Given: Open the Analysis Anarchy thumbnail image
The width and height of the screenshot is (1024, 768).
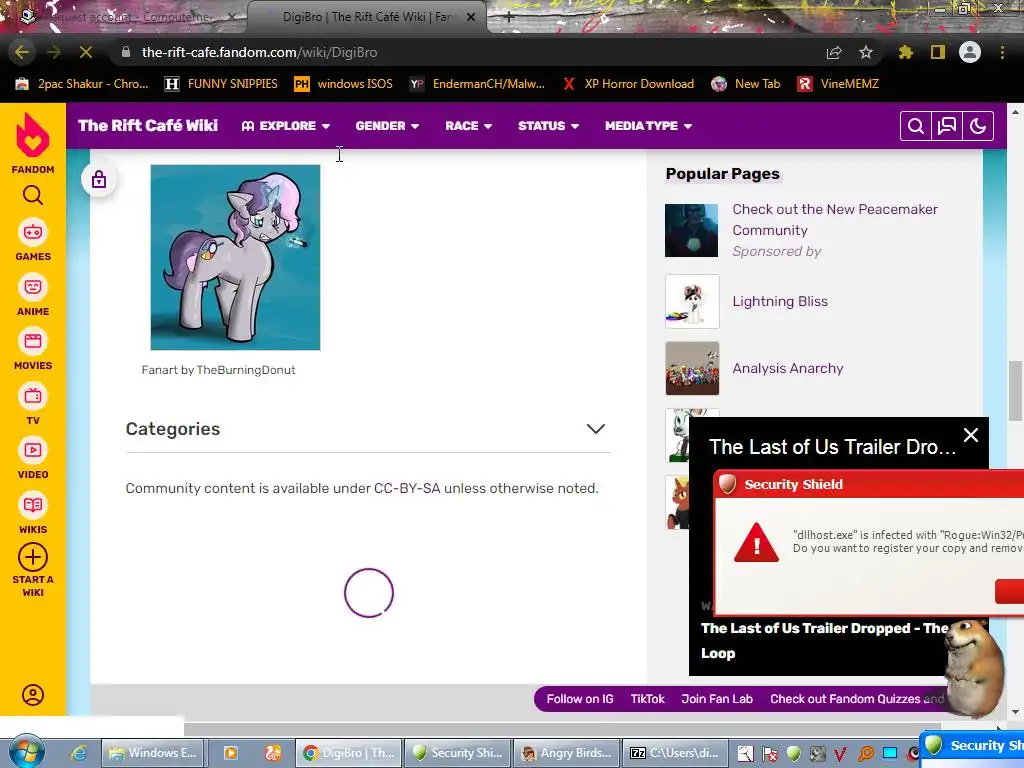Looking at the screenshot, I should [692, 368].
